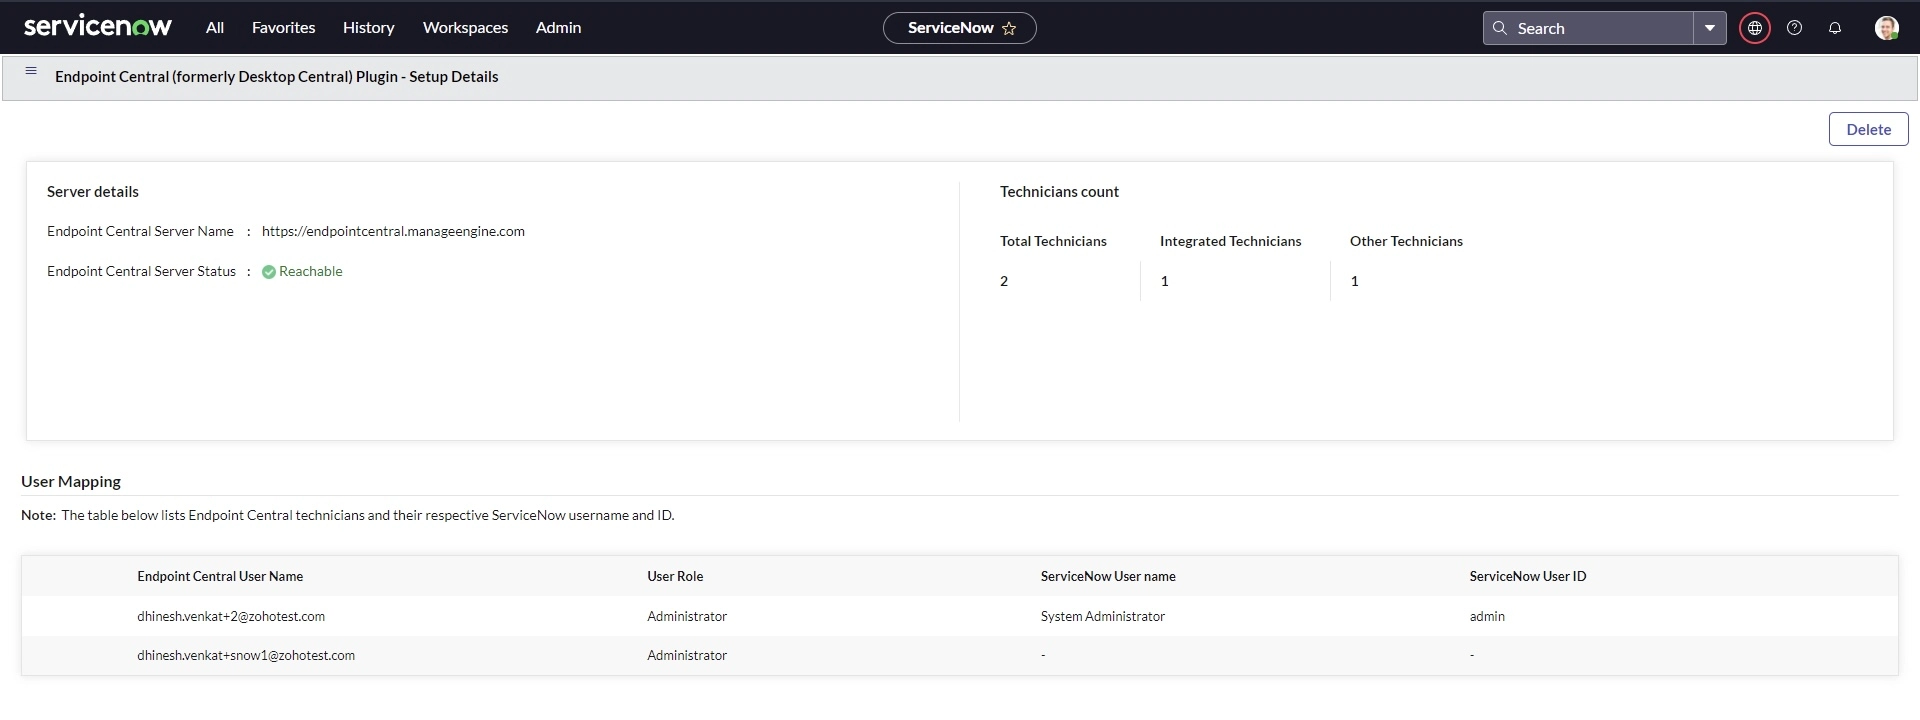The width and height of the screenshot is (1920, 720).
Task: Open the History menu
Action: [x=369, y=28]
